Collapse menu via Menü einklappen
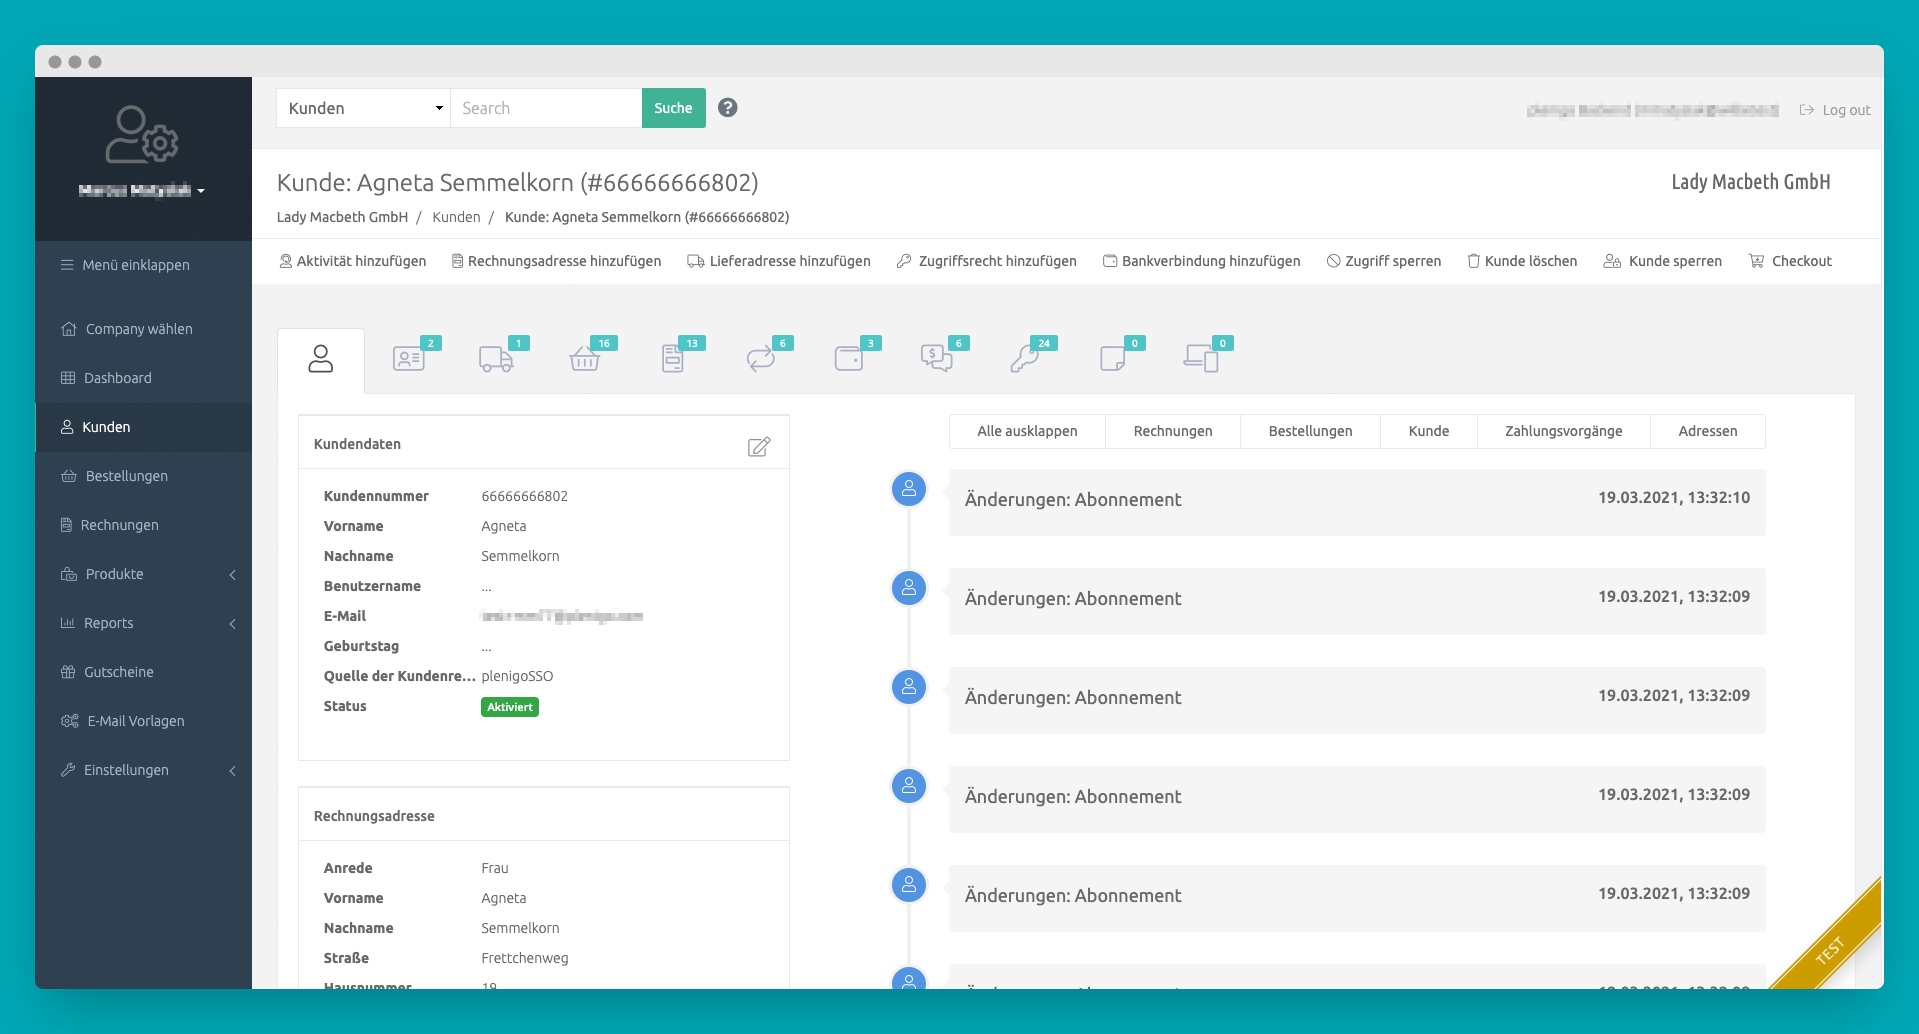 coord(125,265)
